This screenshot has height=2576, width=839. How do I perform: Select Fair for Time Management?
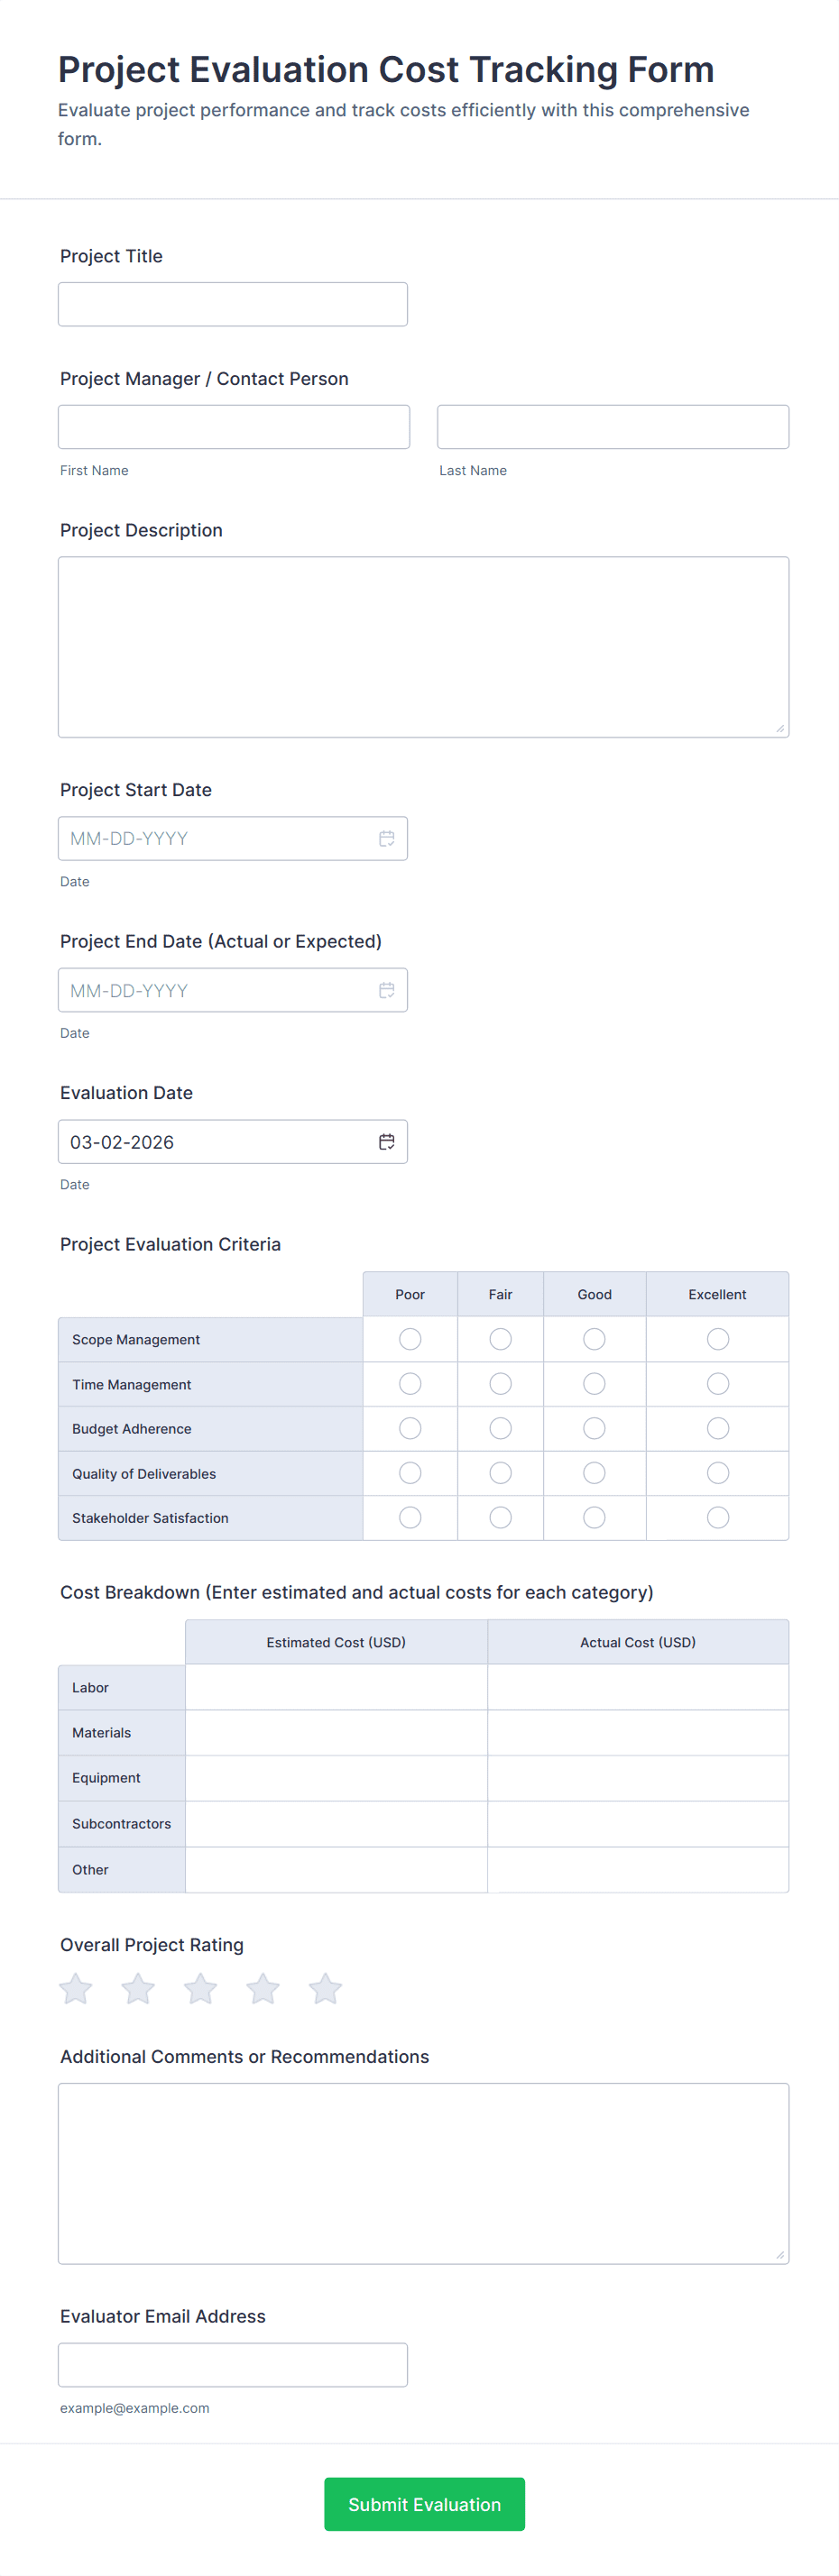[500, 1384]
